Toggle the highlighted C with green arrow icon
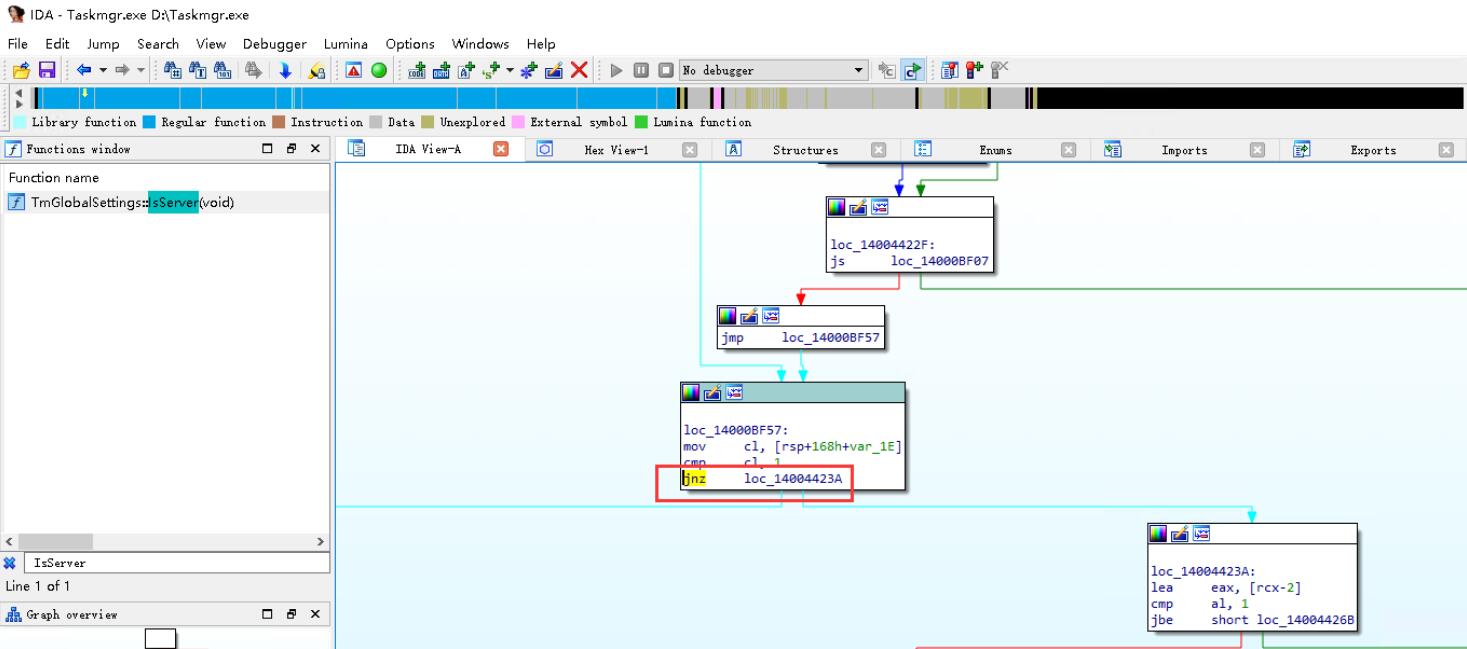Screen dimensions: 1467x649 pos(912,70)
